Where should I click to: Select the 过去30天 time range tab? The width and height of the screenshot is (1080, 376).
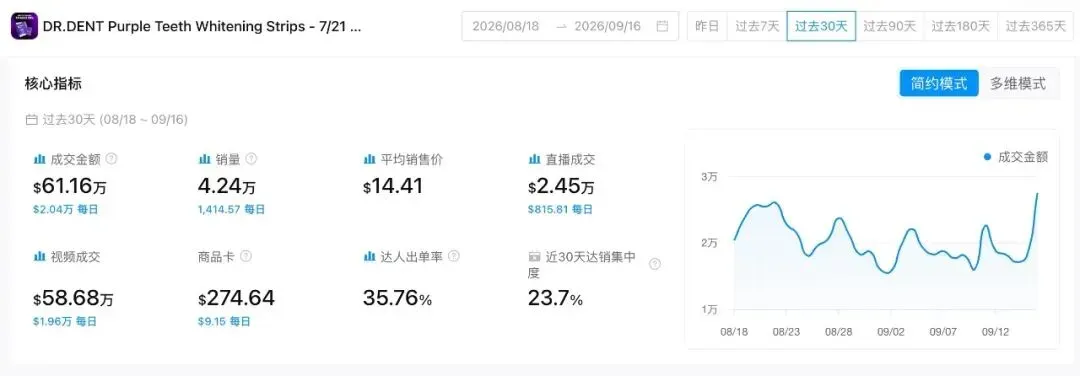pyautogui.click(x=821, y=26)
